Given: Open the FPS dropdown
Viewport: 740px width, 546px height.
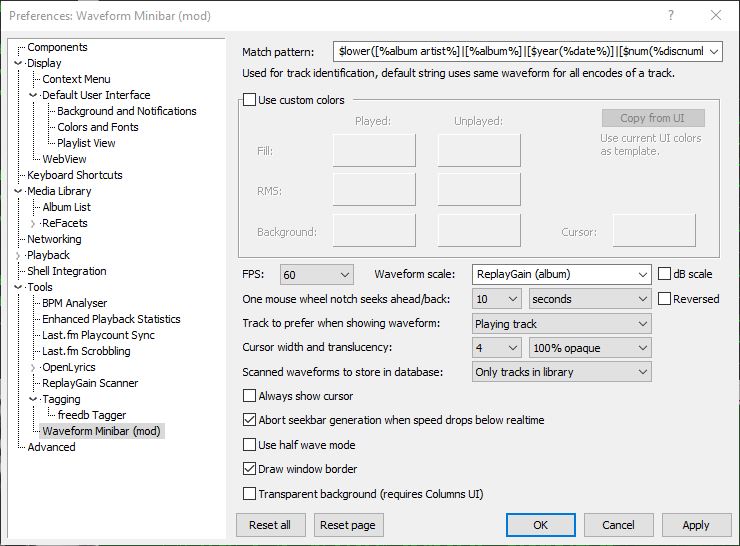Looking at the screenshot, I should click(x=317, y=274).
